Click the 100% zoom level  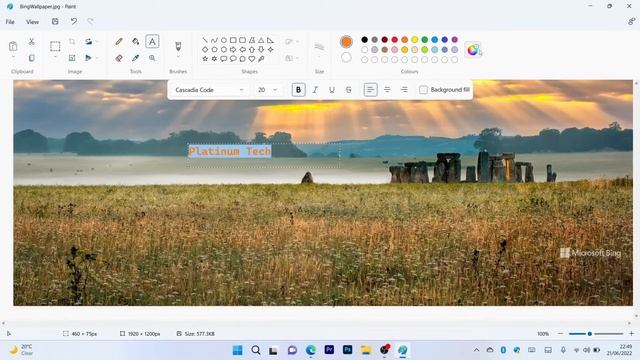(543, 334)
